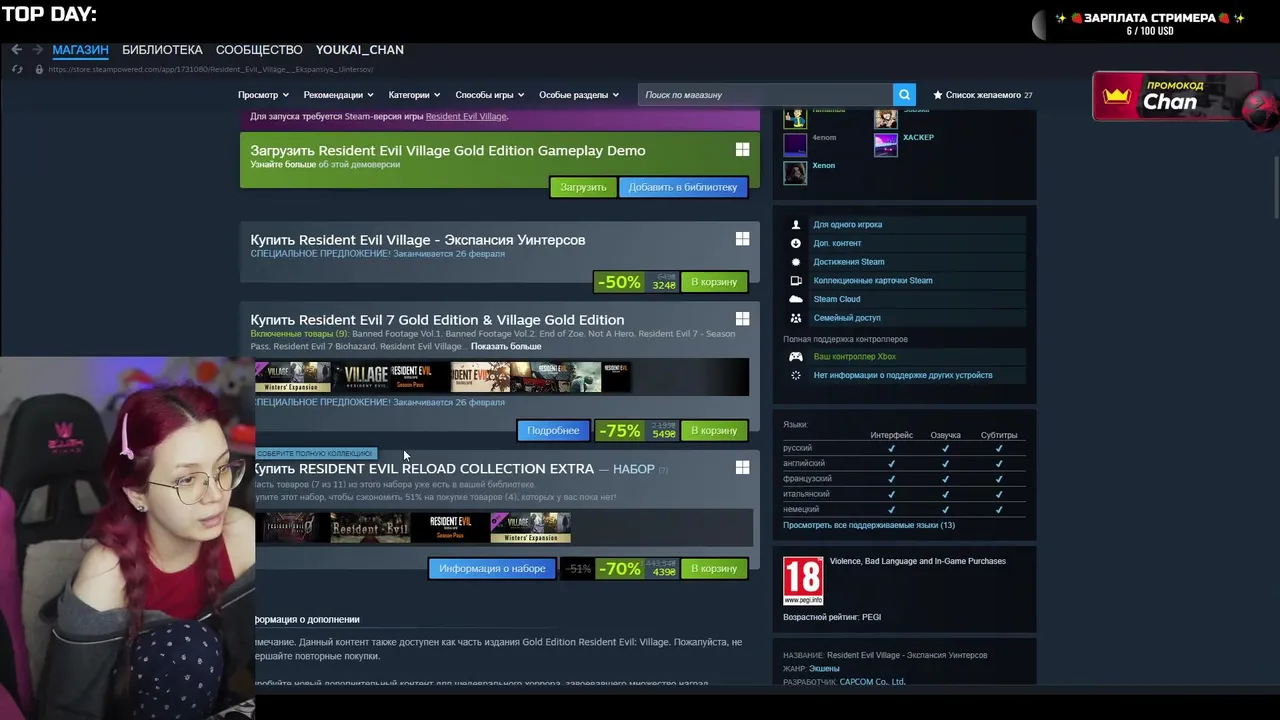Open the Просмотр dropdown menu

click(x=263, y=95)
